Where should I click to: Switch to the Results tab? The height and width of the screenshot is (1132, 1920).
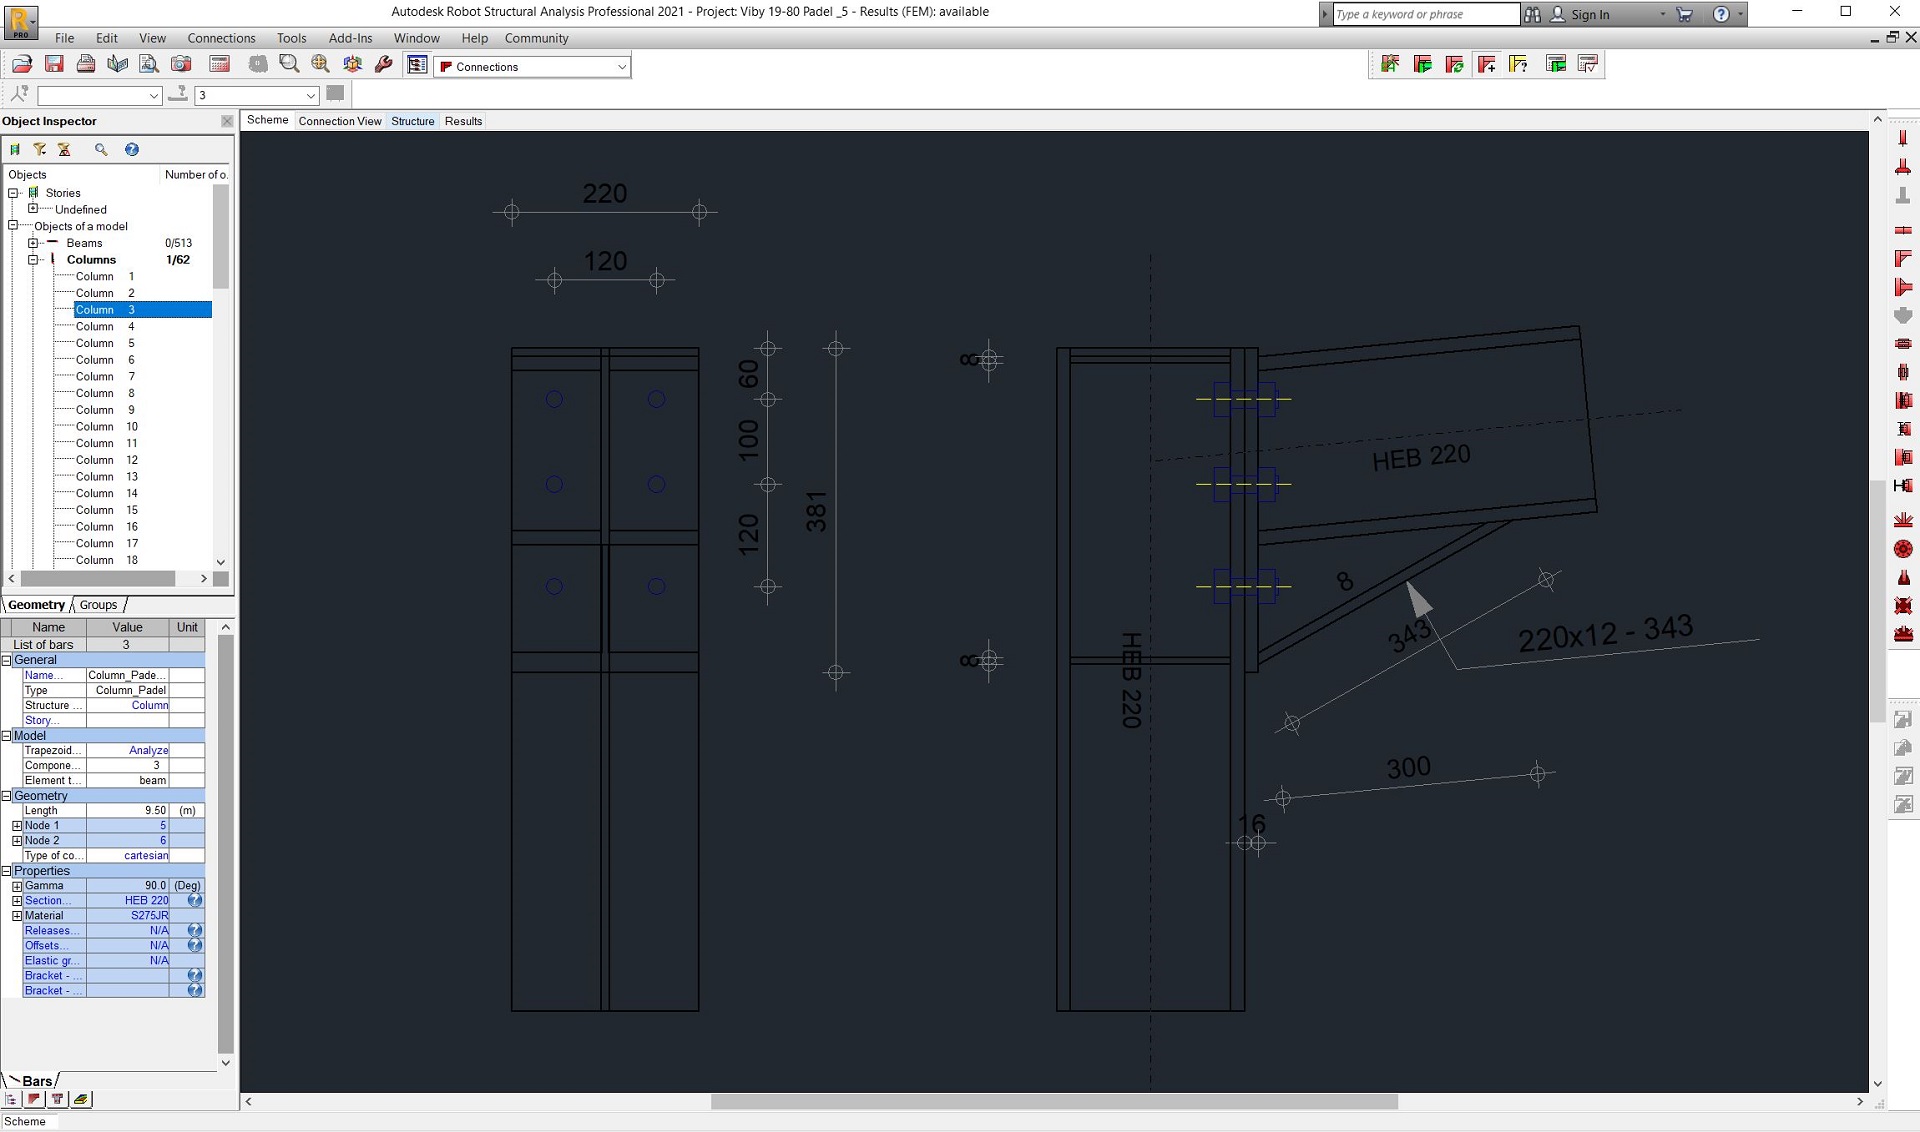(463, 121)
